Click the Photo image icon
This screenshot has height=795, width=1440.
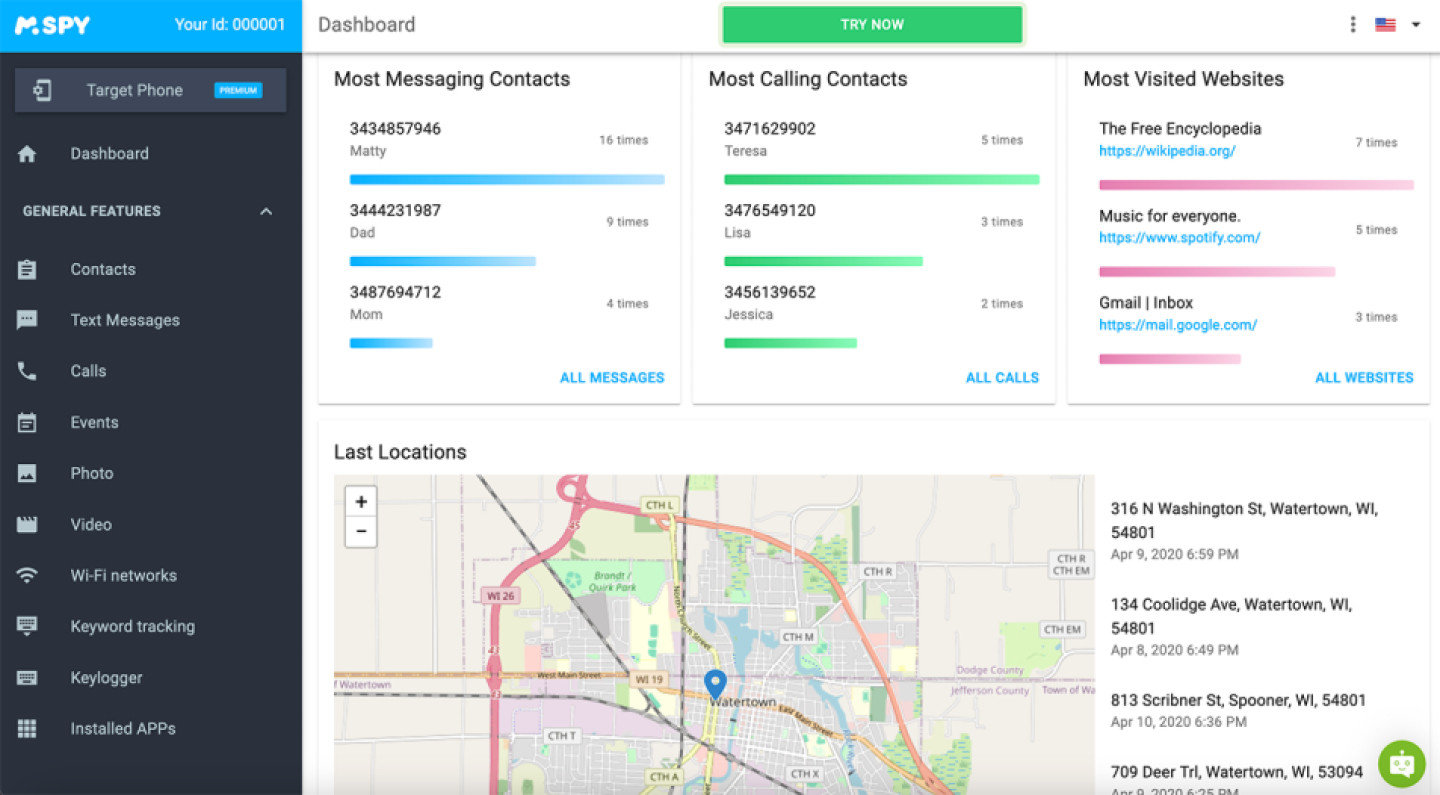(27, 474)
